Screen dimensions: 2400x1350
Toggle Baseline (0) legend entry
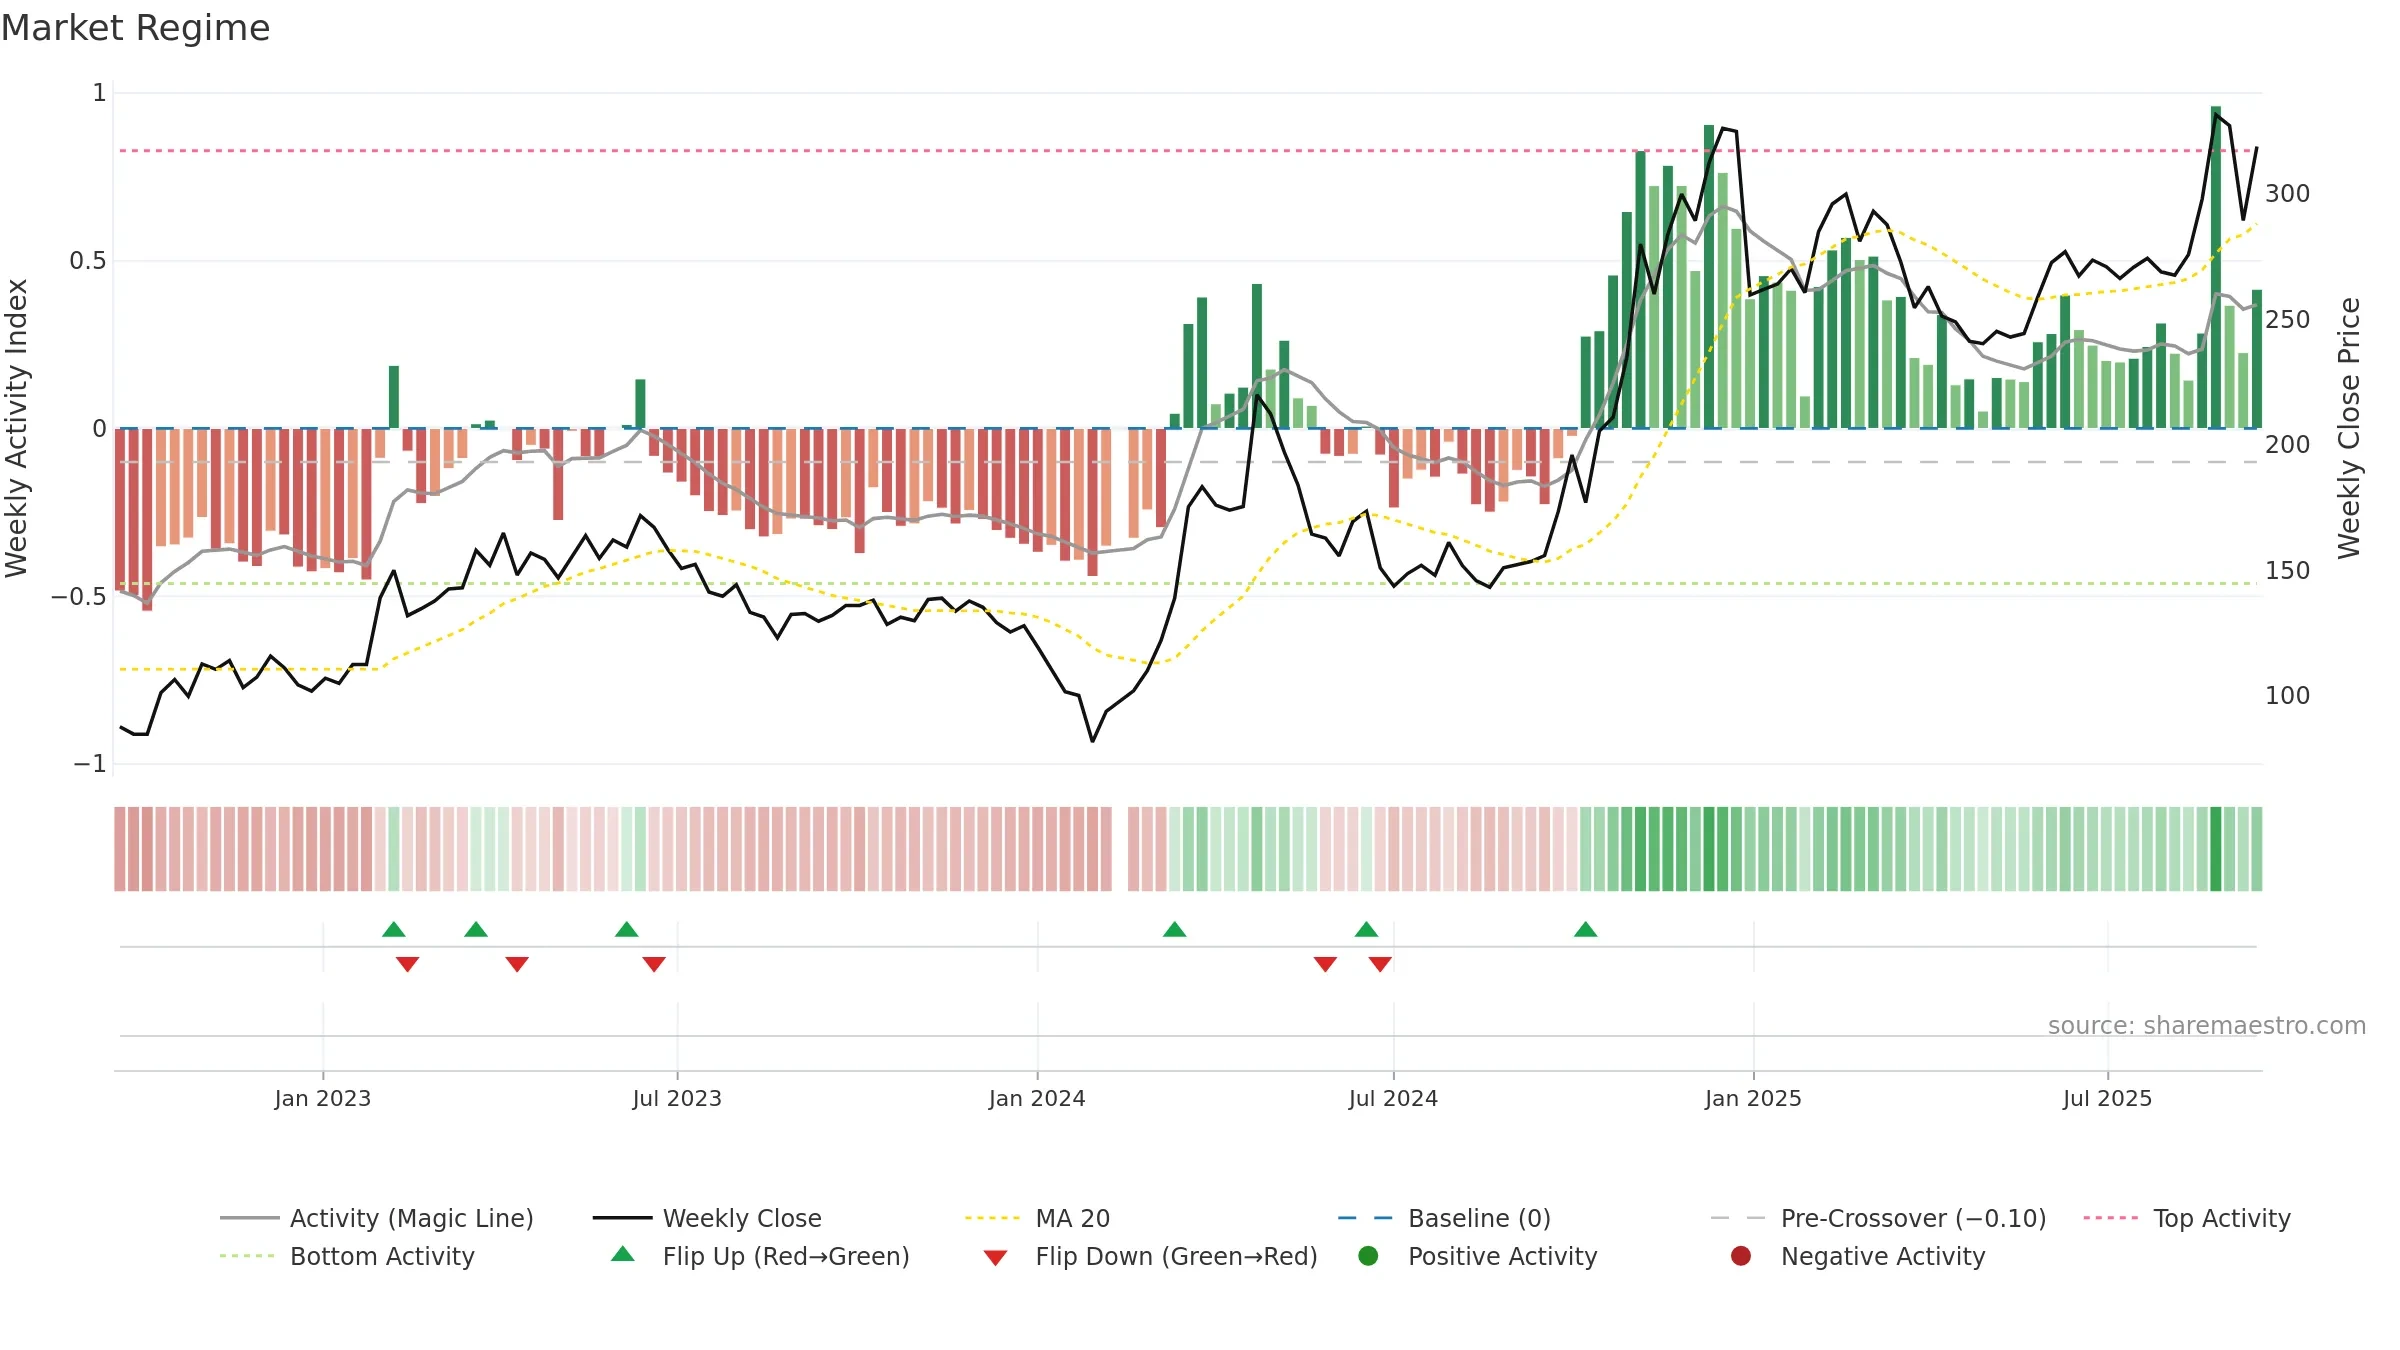pyautogui.click(x=1444, y=1218)
